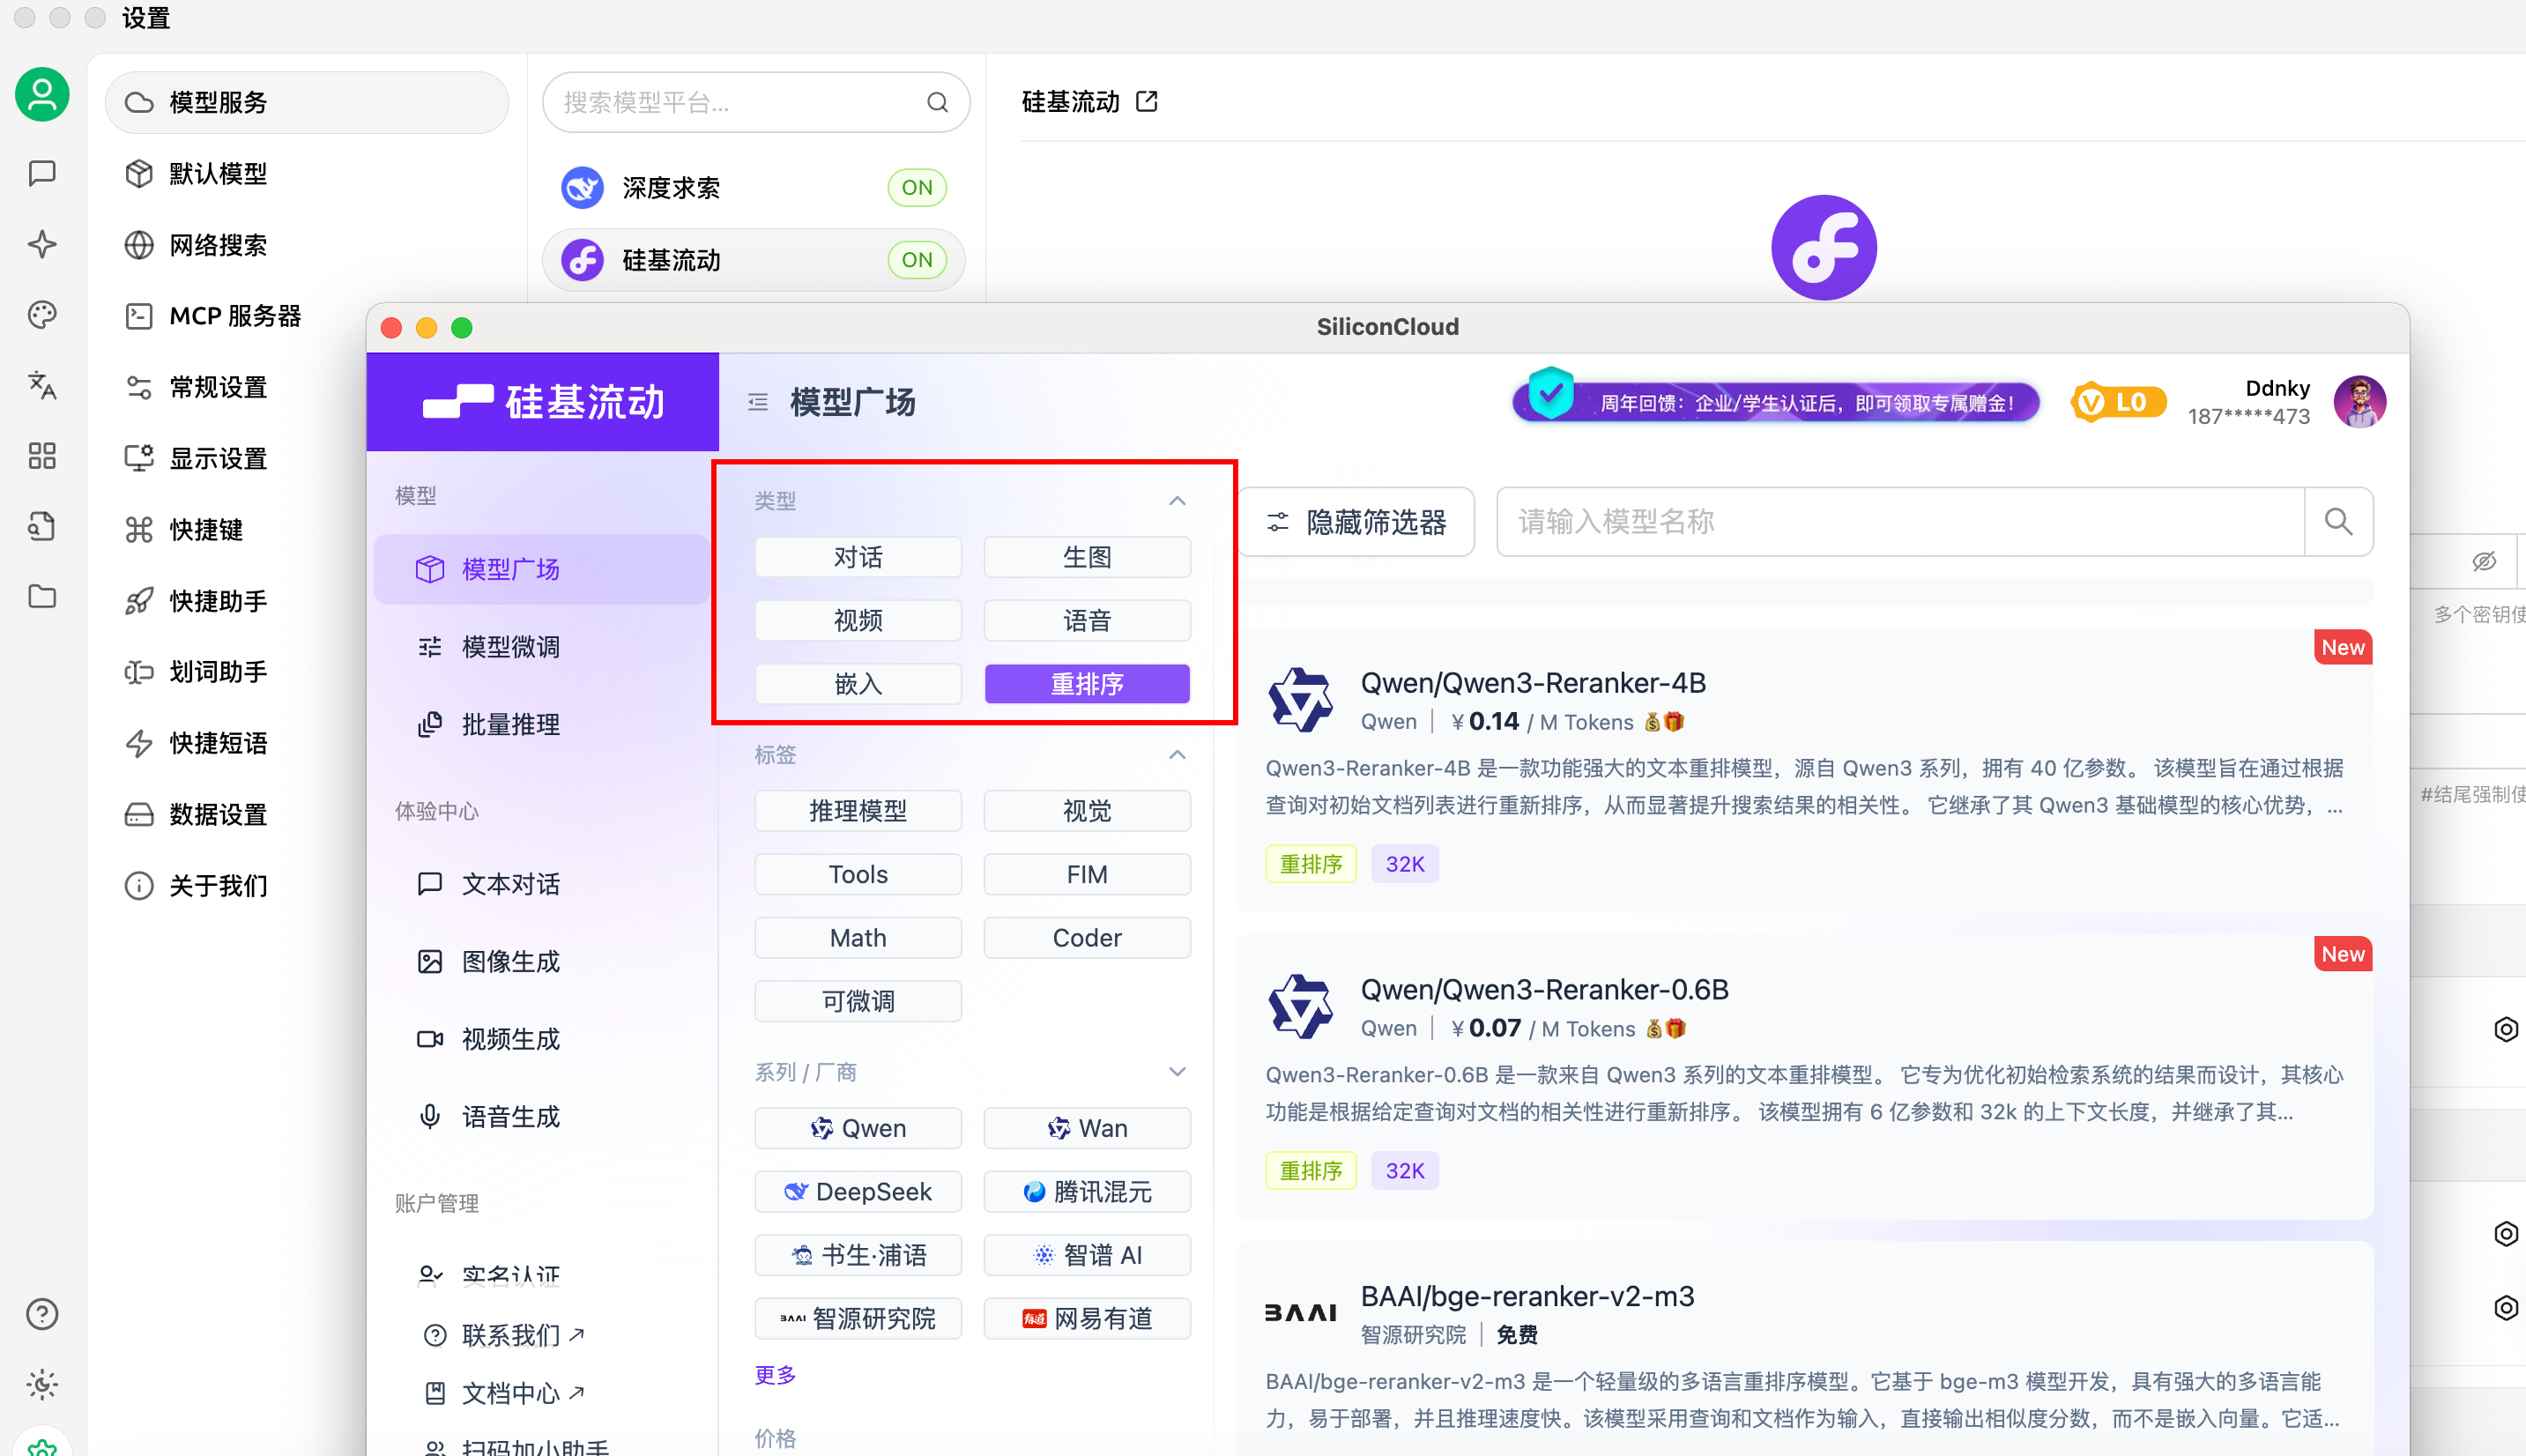The width and height of the screenshot is (2526, 1456).
Task: Filter by 腾讯混元 vendor
Action: tap(1087, 1192)
